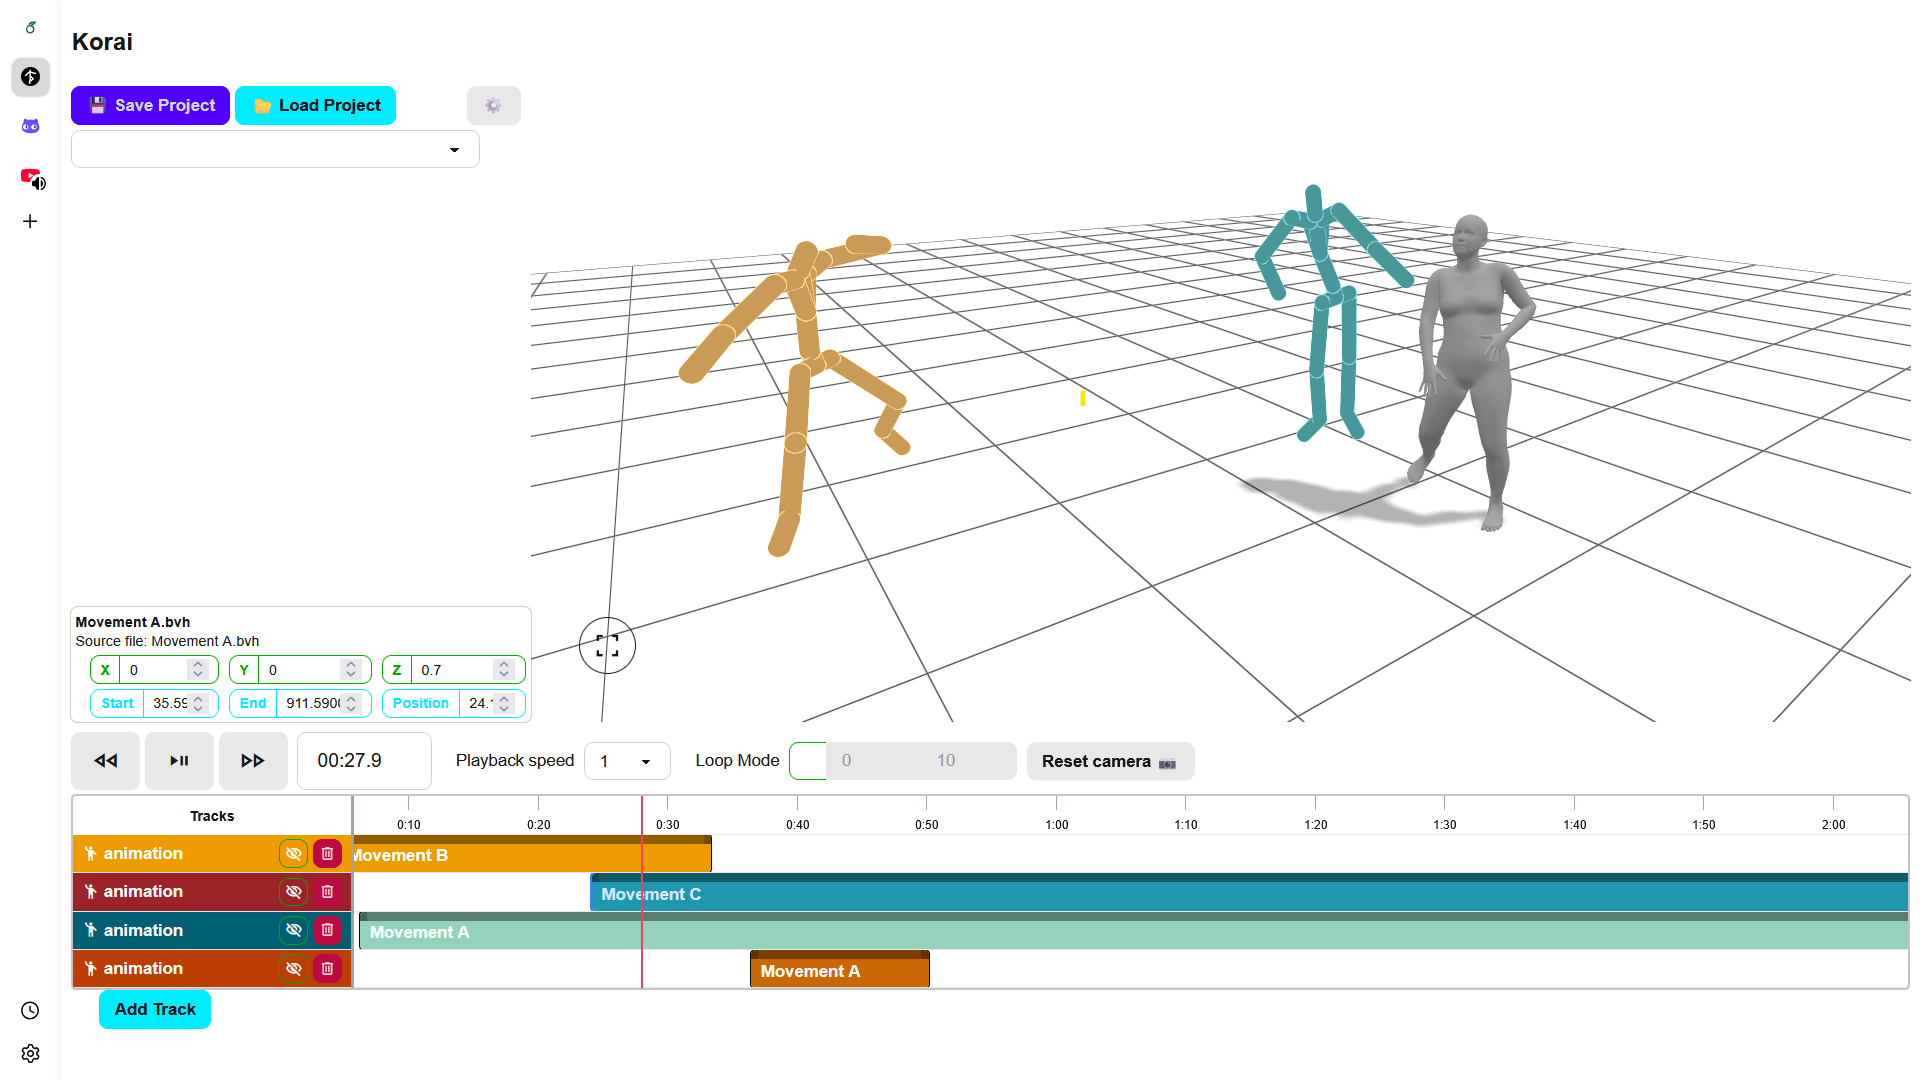
Task: Toggle visibility of the teal animation track
Action: [293, 930]
